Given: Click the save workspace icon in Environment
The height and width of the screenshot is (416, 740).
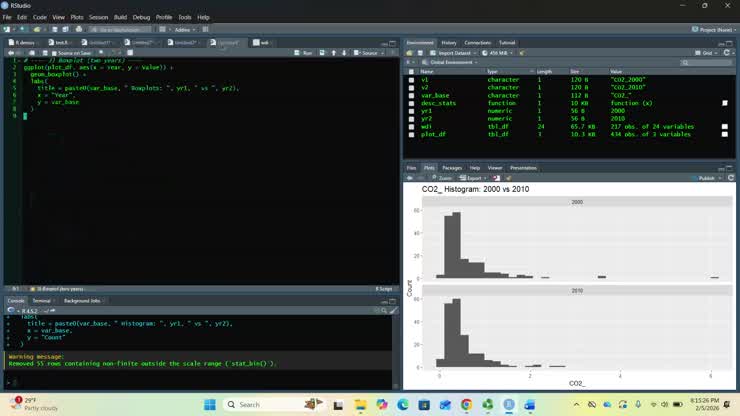Looking at the screenshot, I should (420, 53).
